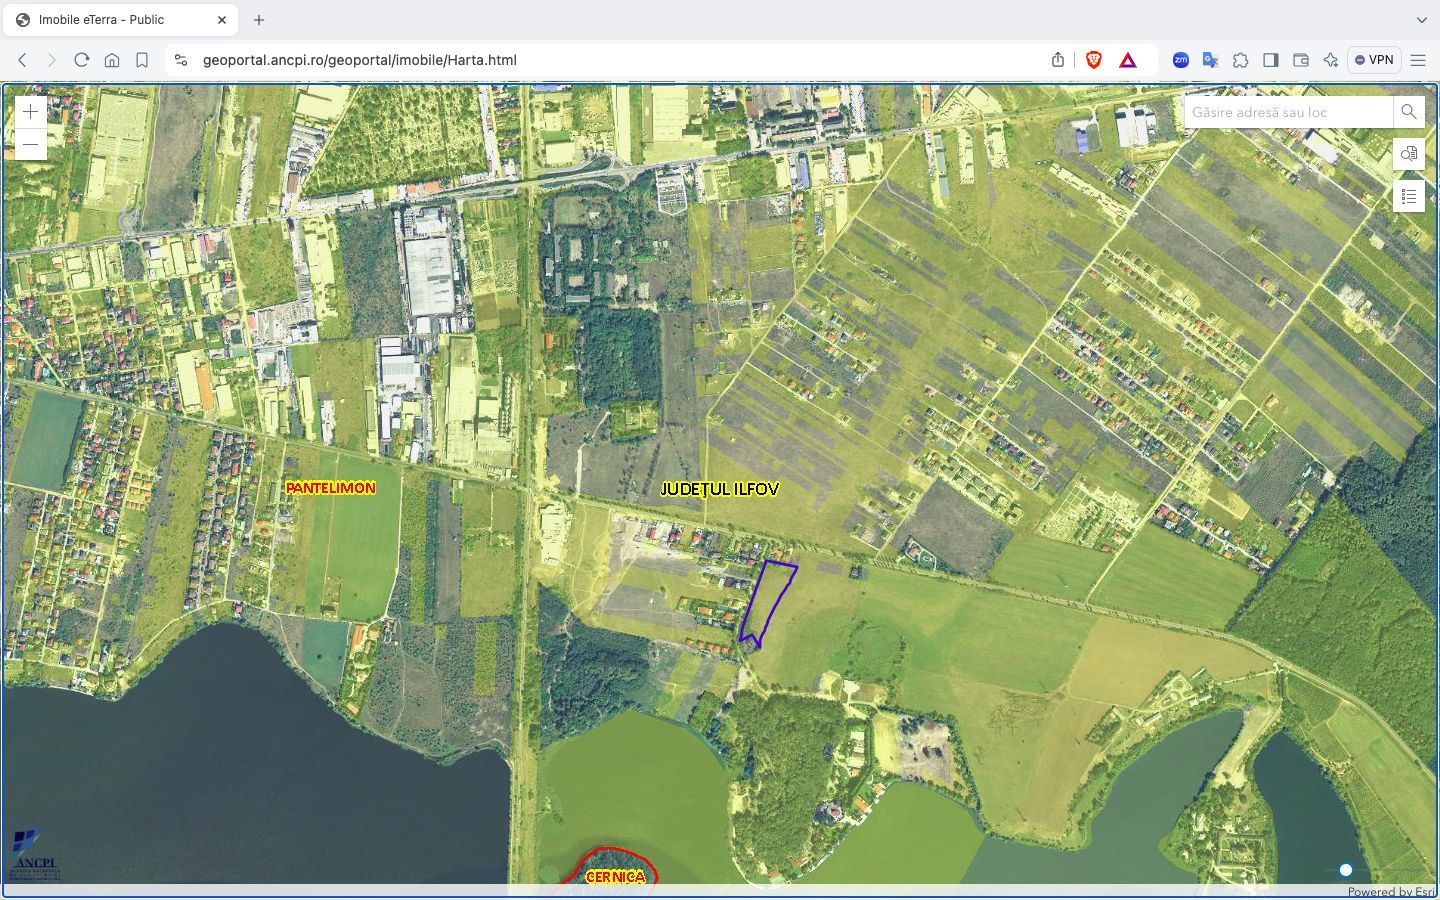
Task: Click the Găsire adresă sau loc field
Action: [1288, 112]
